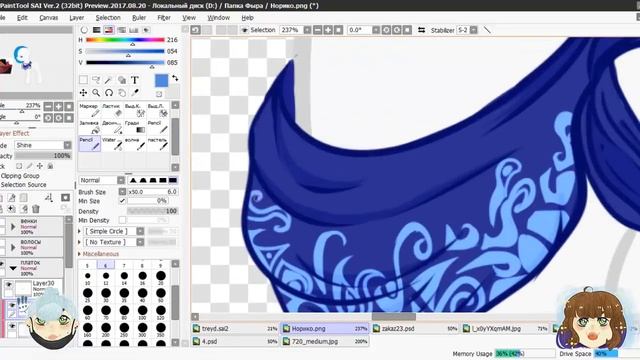Open the Selection menu
The image size is (640, 360).
click(108, 18)
